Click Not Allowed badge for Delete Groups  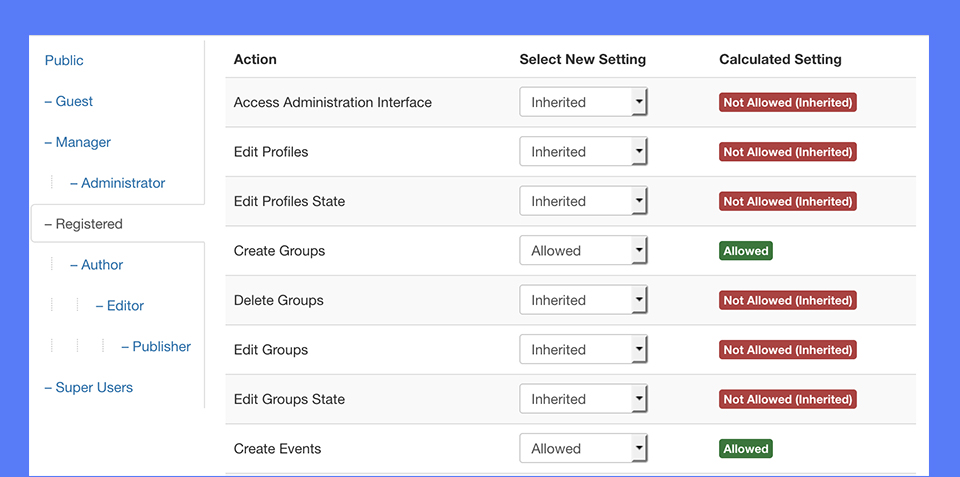[x=787, y=300]
